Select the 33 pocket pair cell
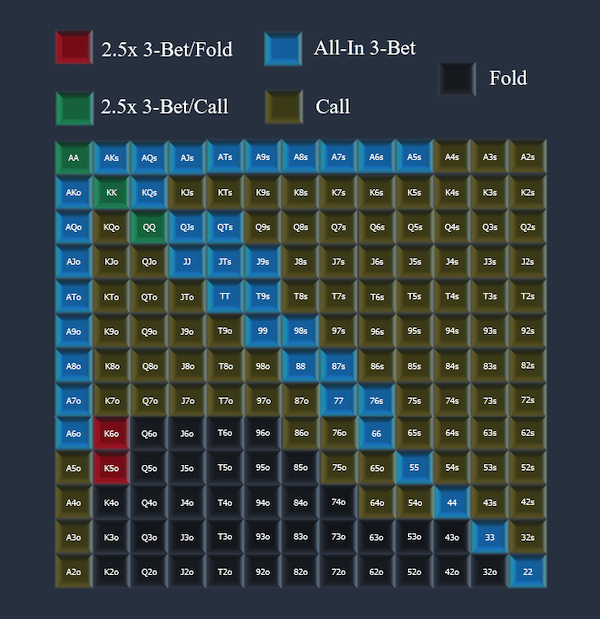 [x=490, y=537]
